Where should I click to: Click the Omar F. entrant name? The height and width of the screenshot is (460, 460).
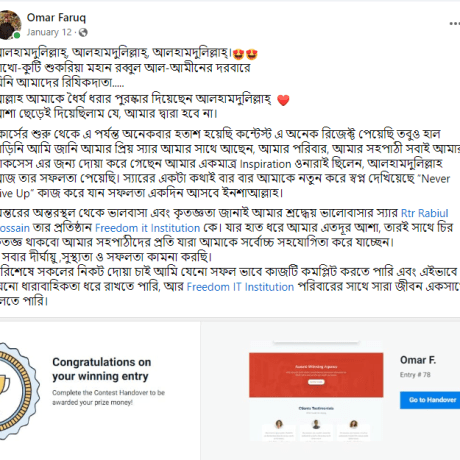click(418, 360)
